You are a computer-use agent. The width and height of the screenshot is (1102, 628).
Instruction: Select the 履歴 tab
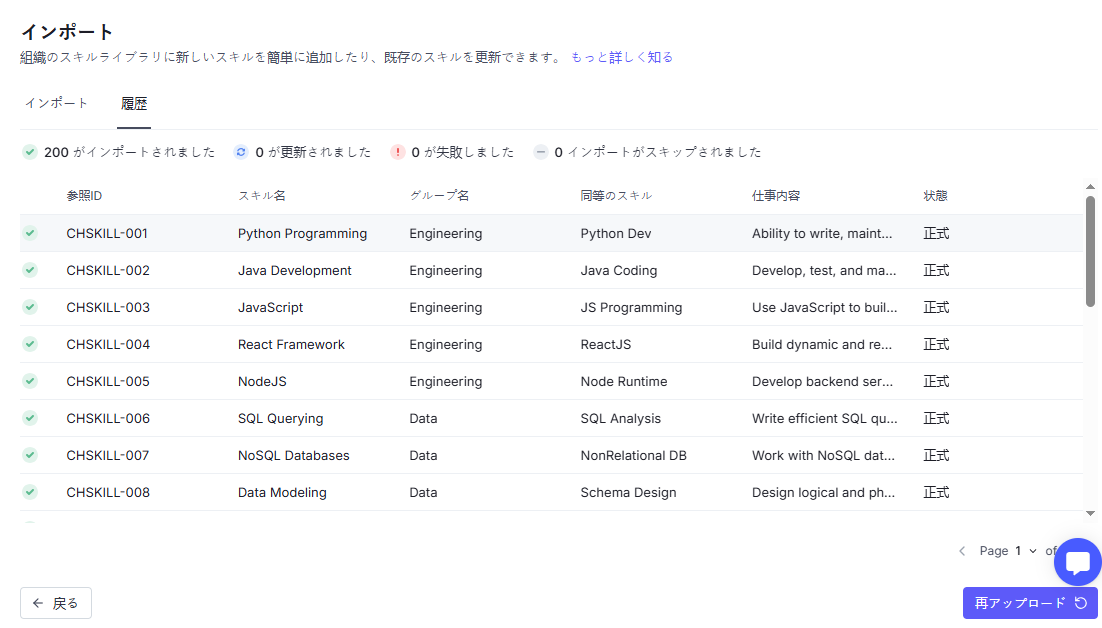134,103
